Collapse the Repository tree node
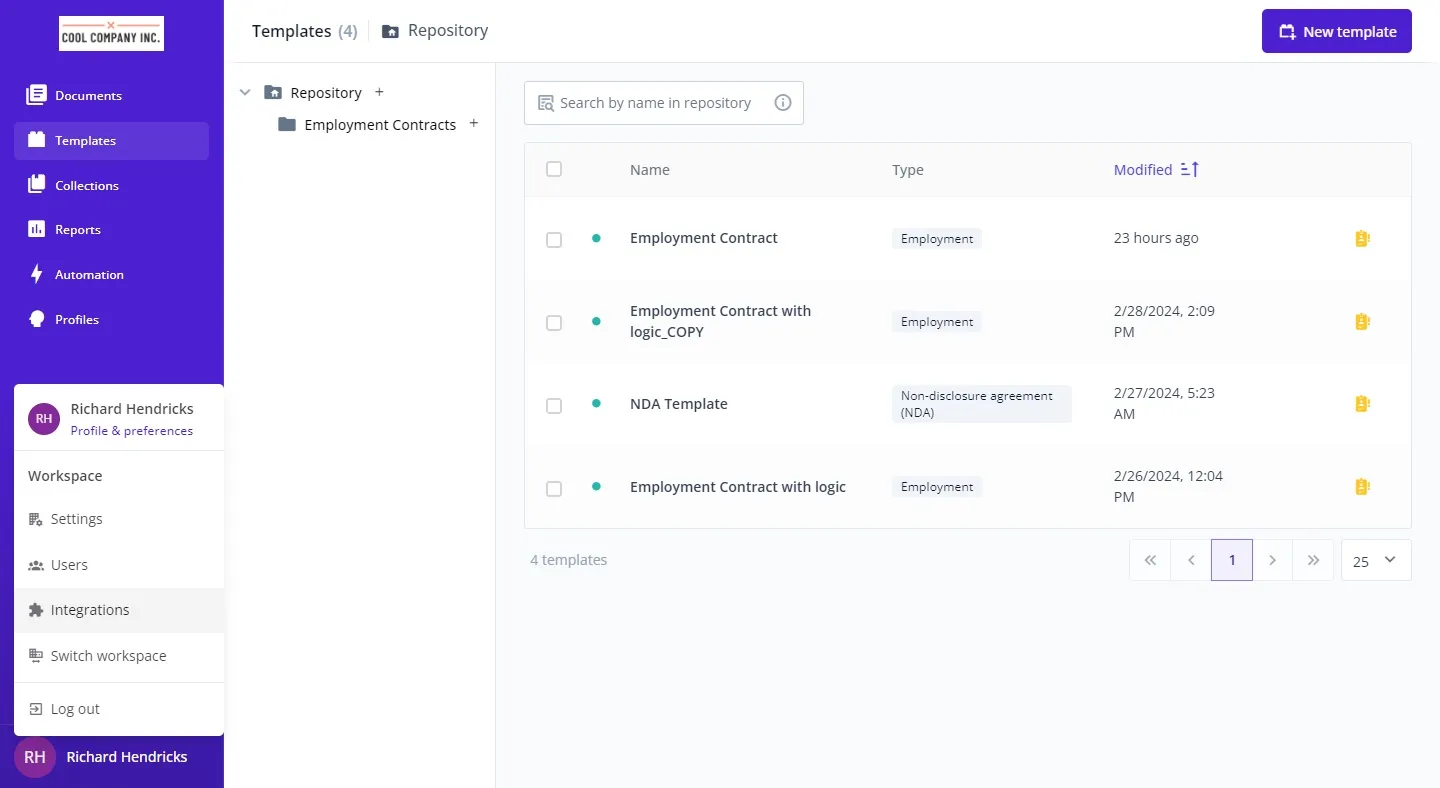This screenshot has height=788, width=1440. (245, 92)
